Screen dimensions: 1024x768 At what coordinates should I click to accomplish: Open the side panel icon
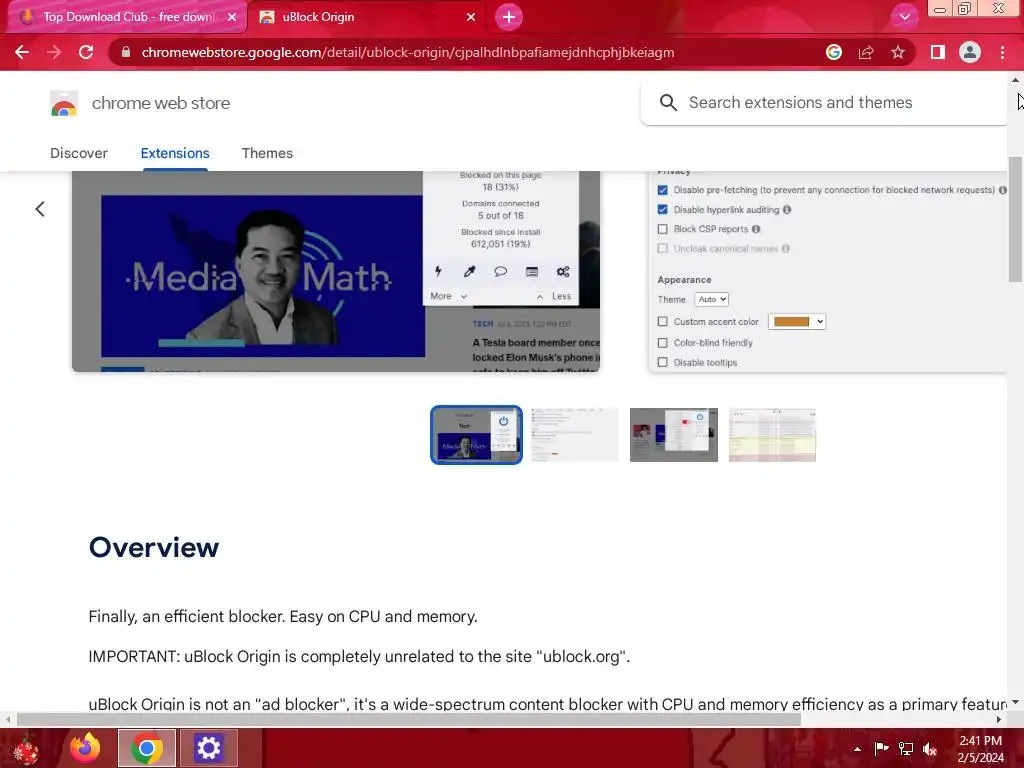click(938, 52)
